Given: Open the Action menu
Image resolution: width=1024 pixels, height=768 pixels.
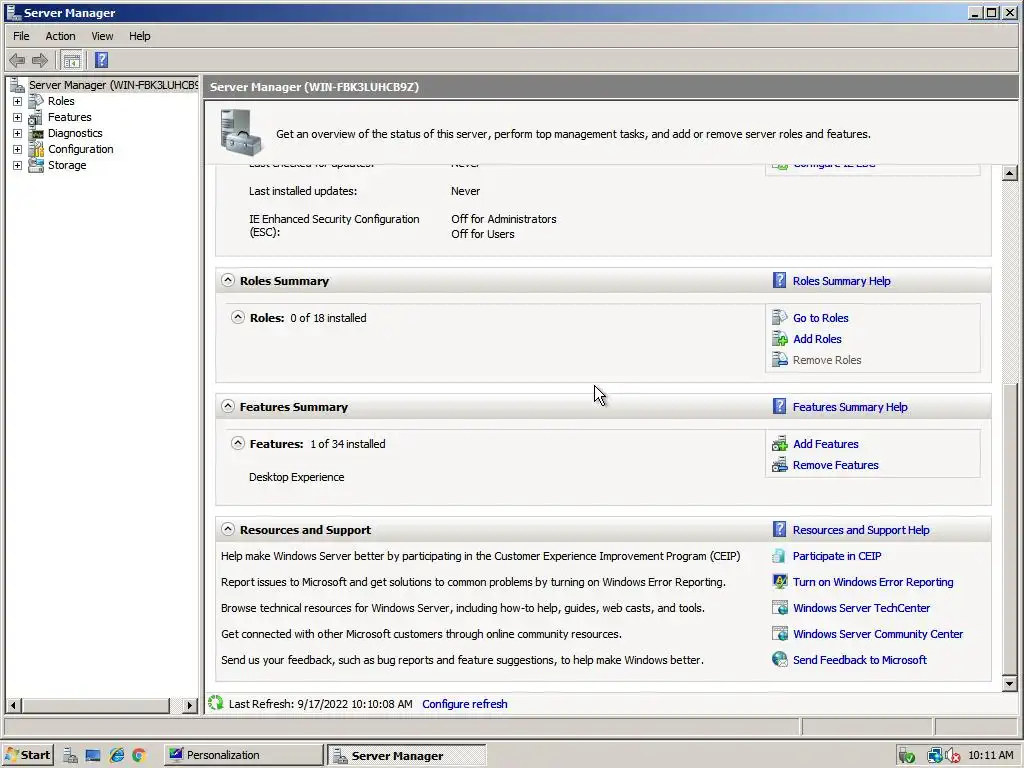Looking at the screenshot, I should (x=60, y=36).
